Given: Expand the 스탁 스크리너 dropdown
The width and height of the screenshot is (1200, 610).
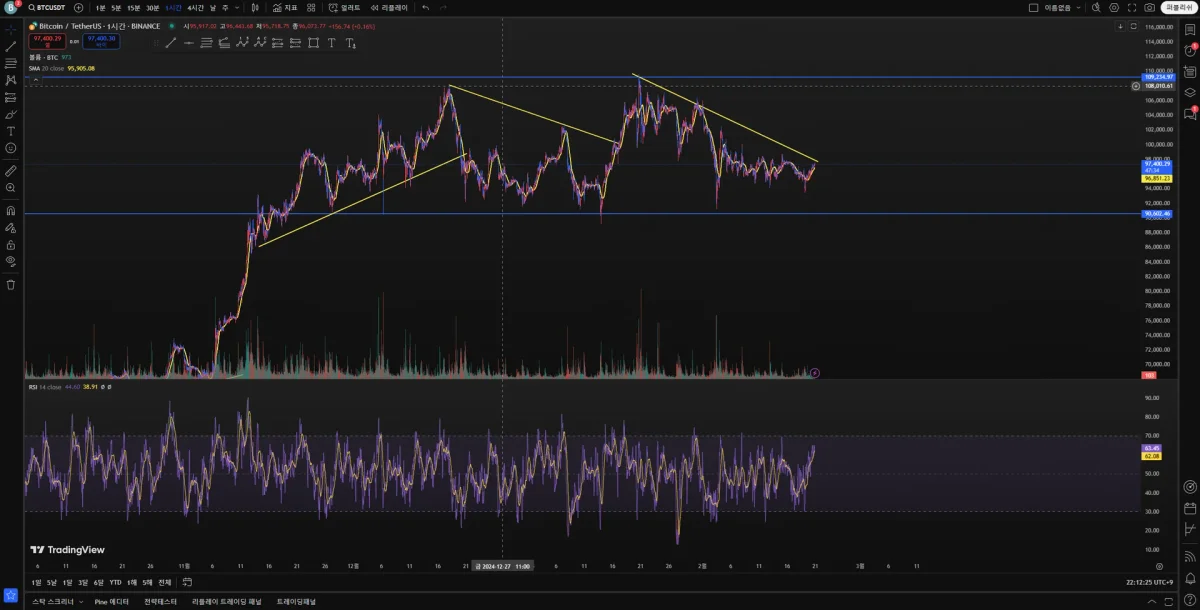Looking at the screenshot, I should (81, 602).
